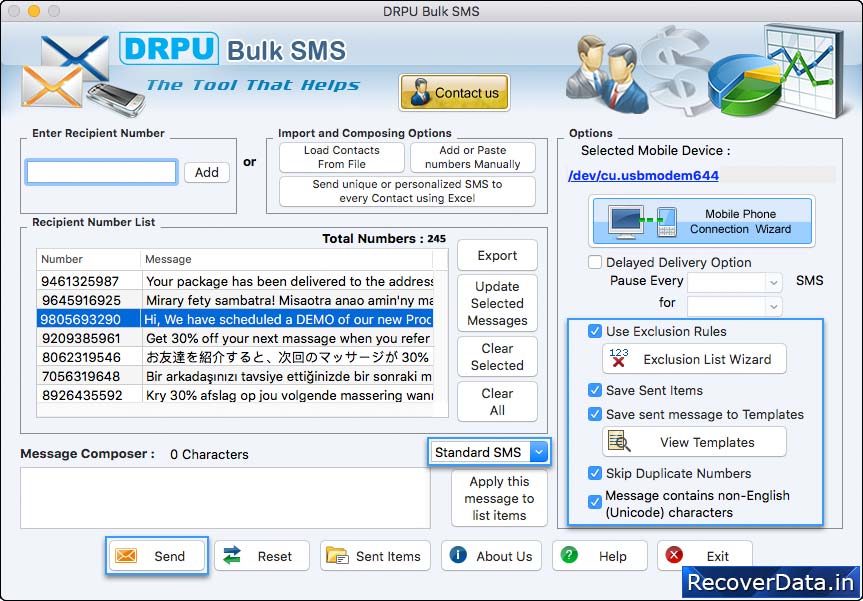Click the Exit button label
863x601 pixels.
tap(718, 556)
